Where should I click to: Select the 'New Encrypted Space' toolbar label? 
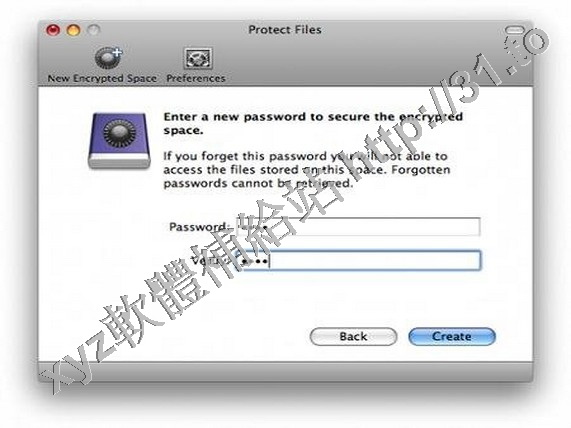[102, 78]
